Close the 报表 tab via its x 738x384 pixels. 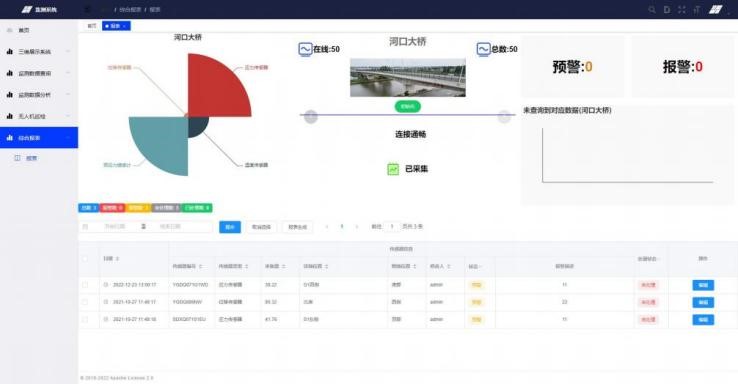point(124,26)
